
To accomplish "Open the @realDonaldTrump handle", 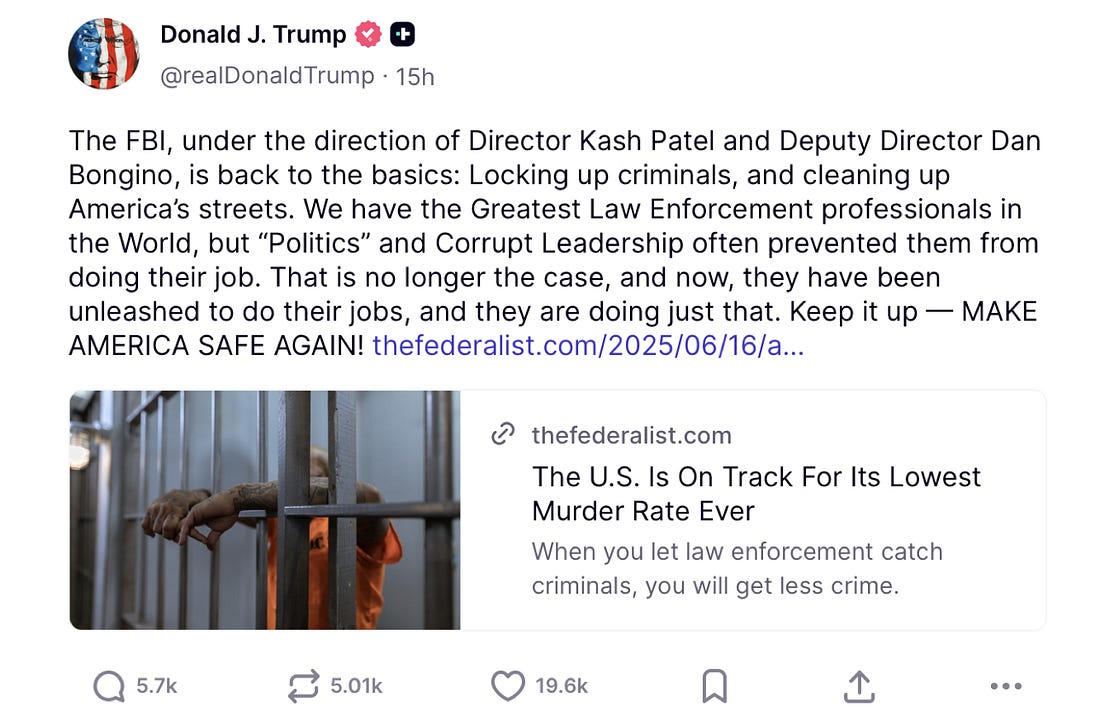I will tap(267, 76).
